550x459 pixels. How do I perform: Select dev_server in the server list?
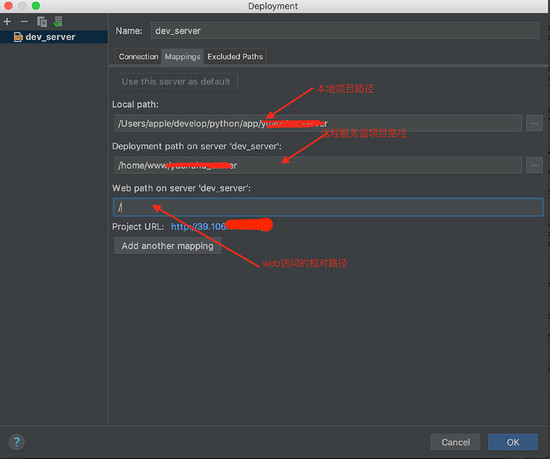(x=54, y=37)
